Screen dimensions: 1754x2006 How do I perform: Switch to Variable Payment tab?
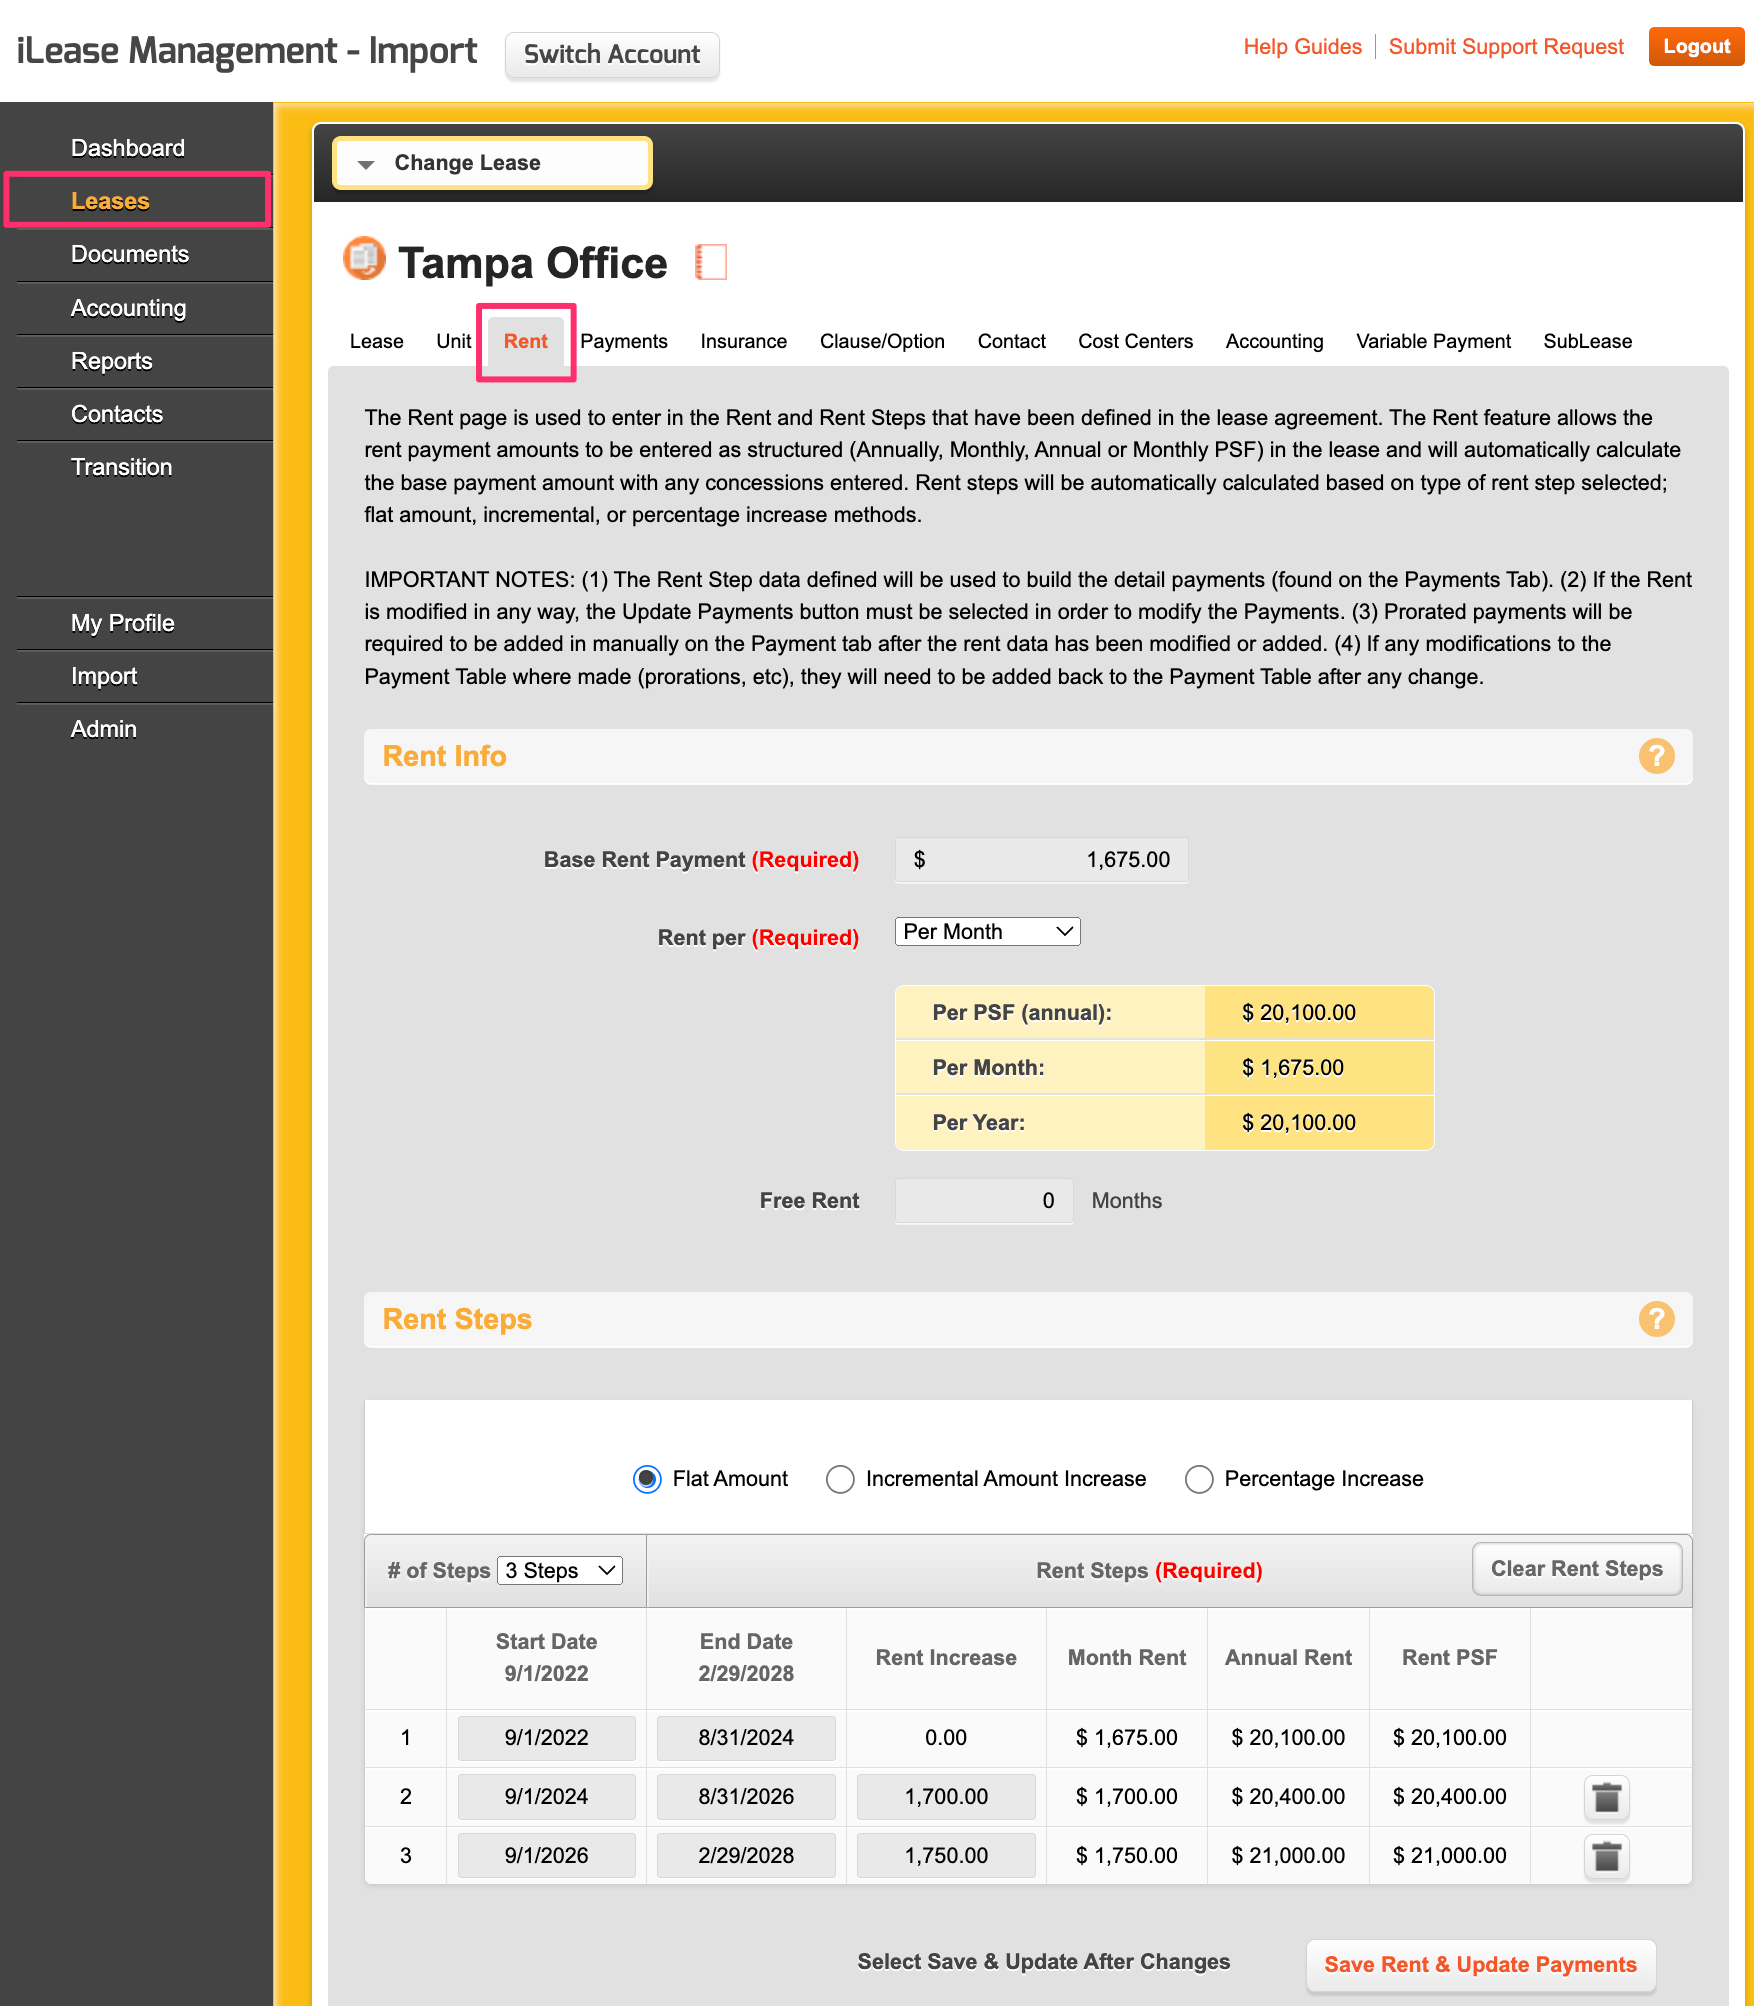coord(1434,341)
